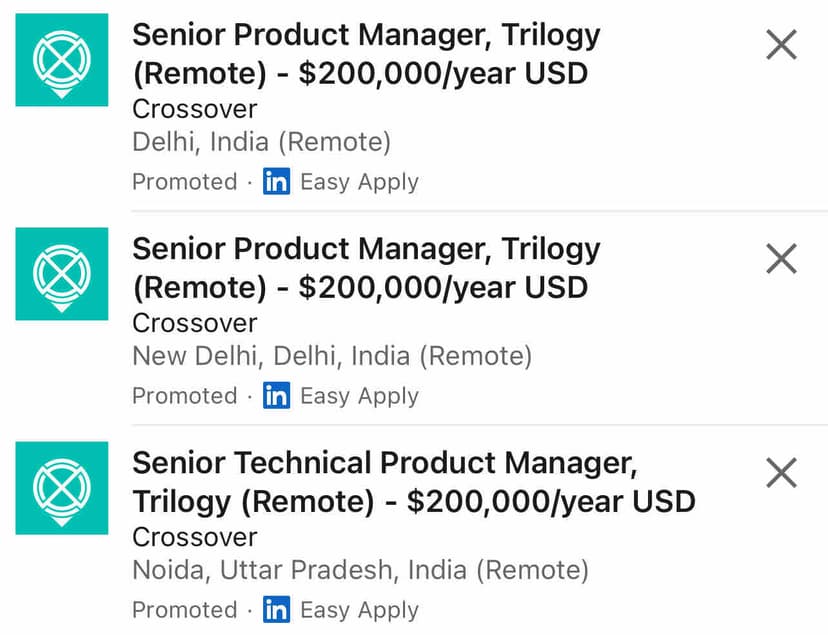This screenshot has width=828, height=635.
Task: Dismiss the Senior Technical Product Manager job
Action: click(781, 473)
